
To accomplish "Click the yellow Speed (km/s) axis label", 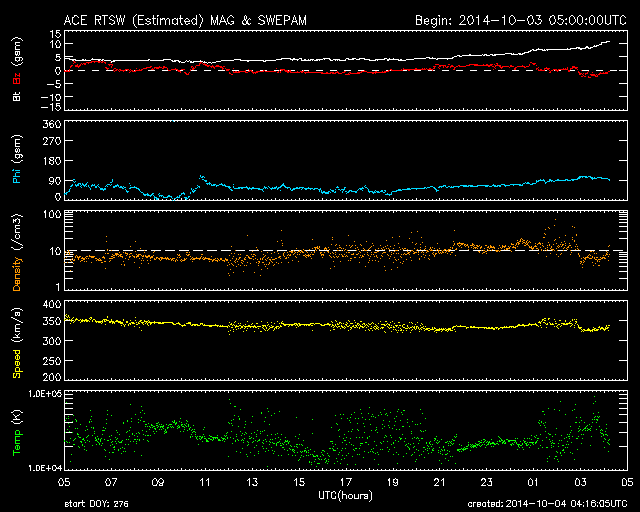I will 17,343.
